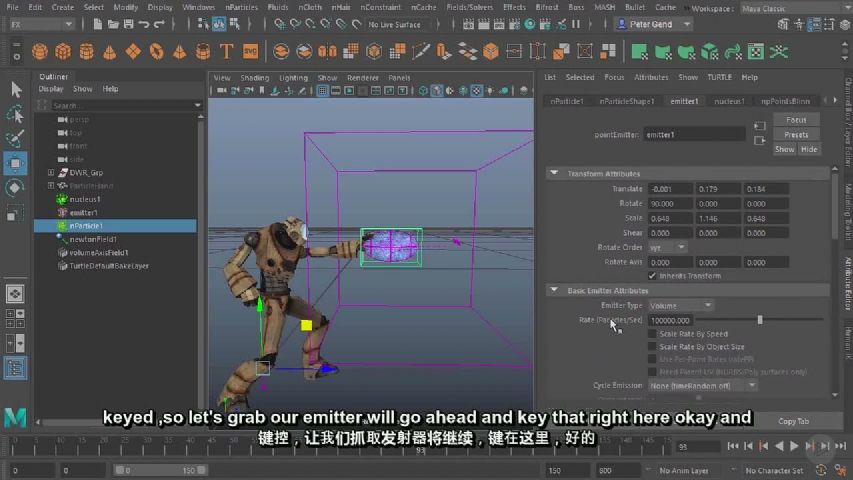Enable Scale Rate By Speed checkbox
Screen dimensions: 853x480
[652, 334]
